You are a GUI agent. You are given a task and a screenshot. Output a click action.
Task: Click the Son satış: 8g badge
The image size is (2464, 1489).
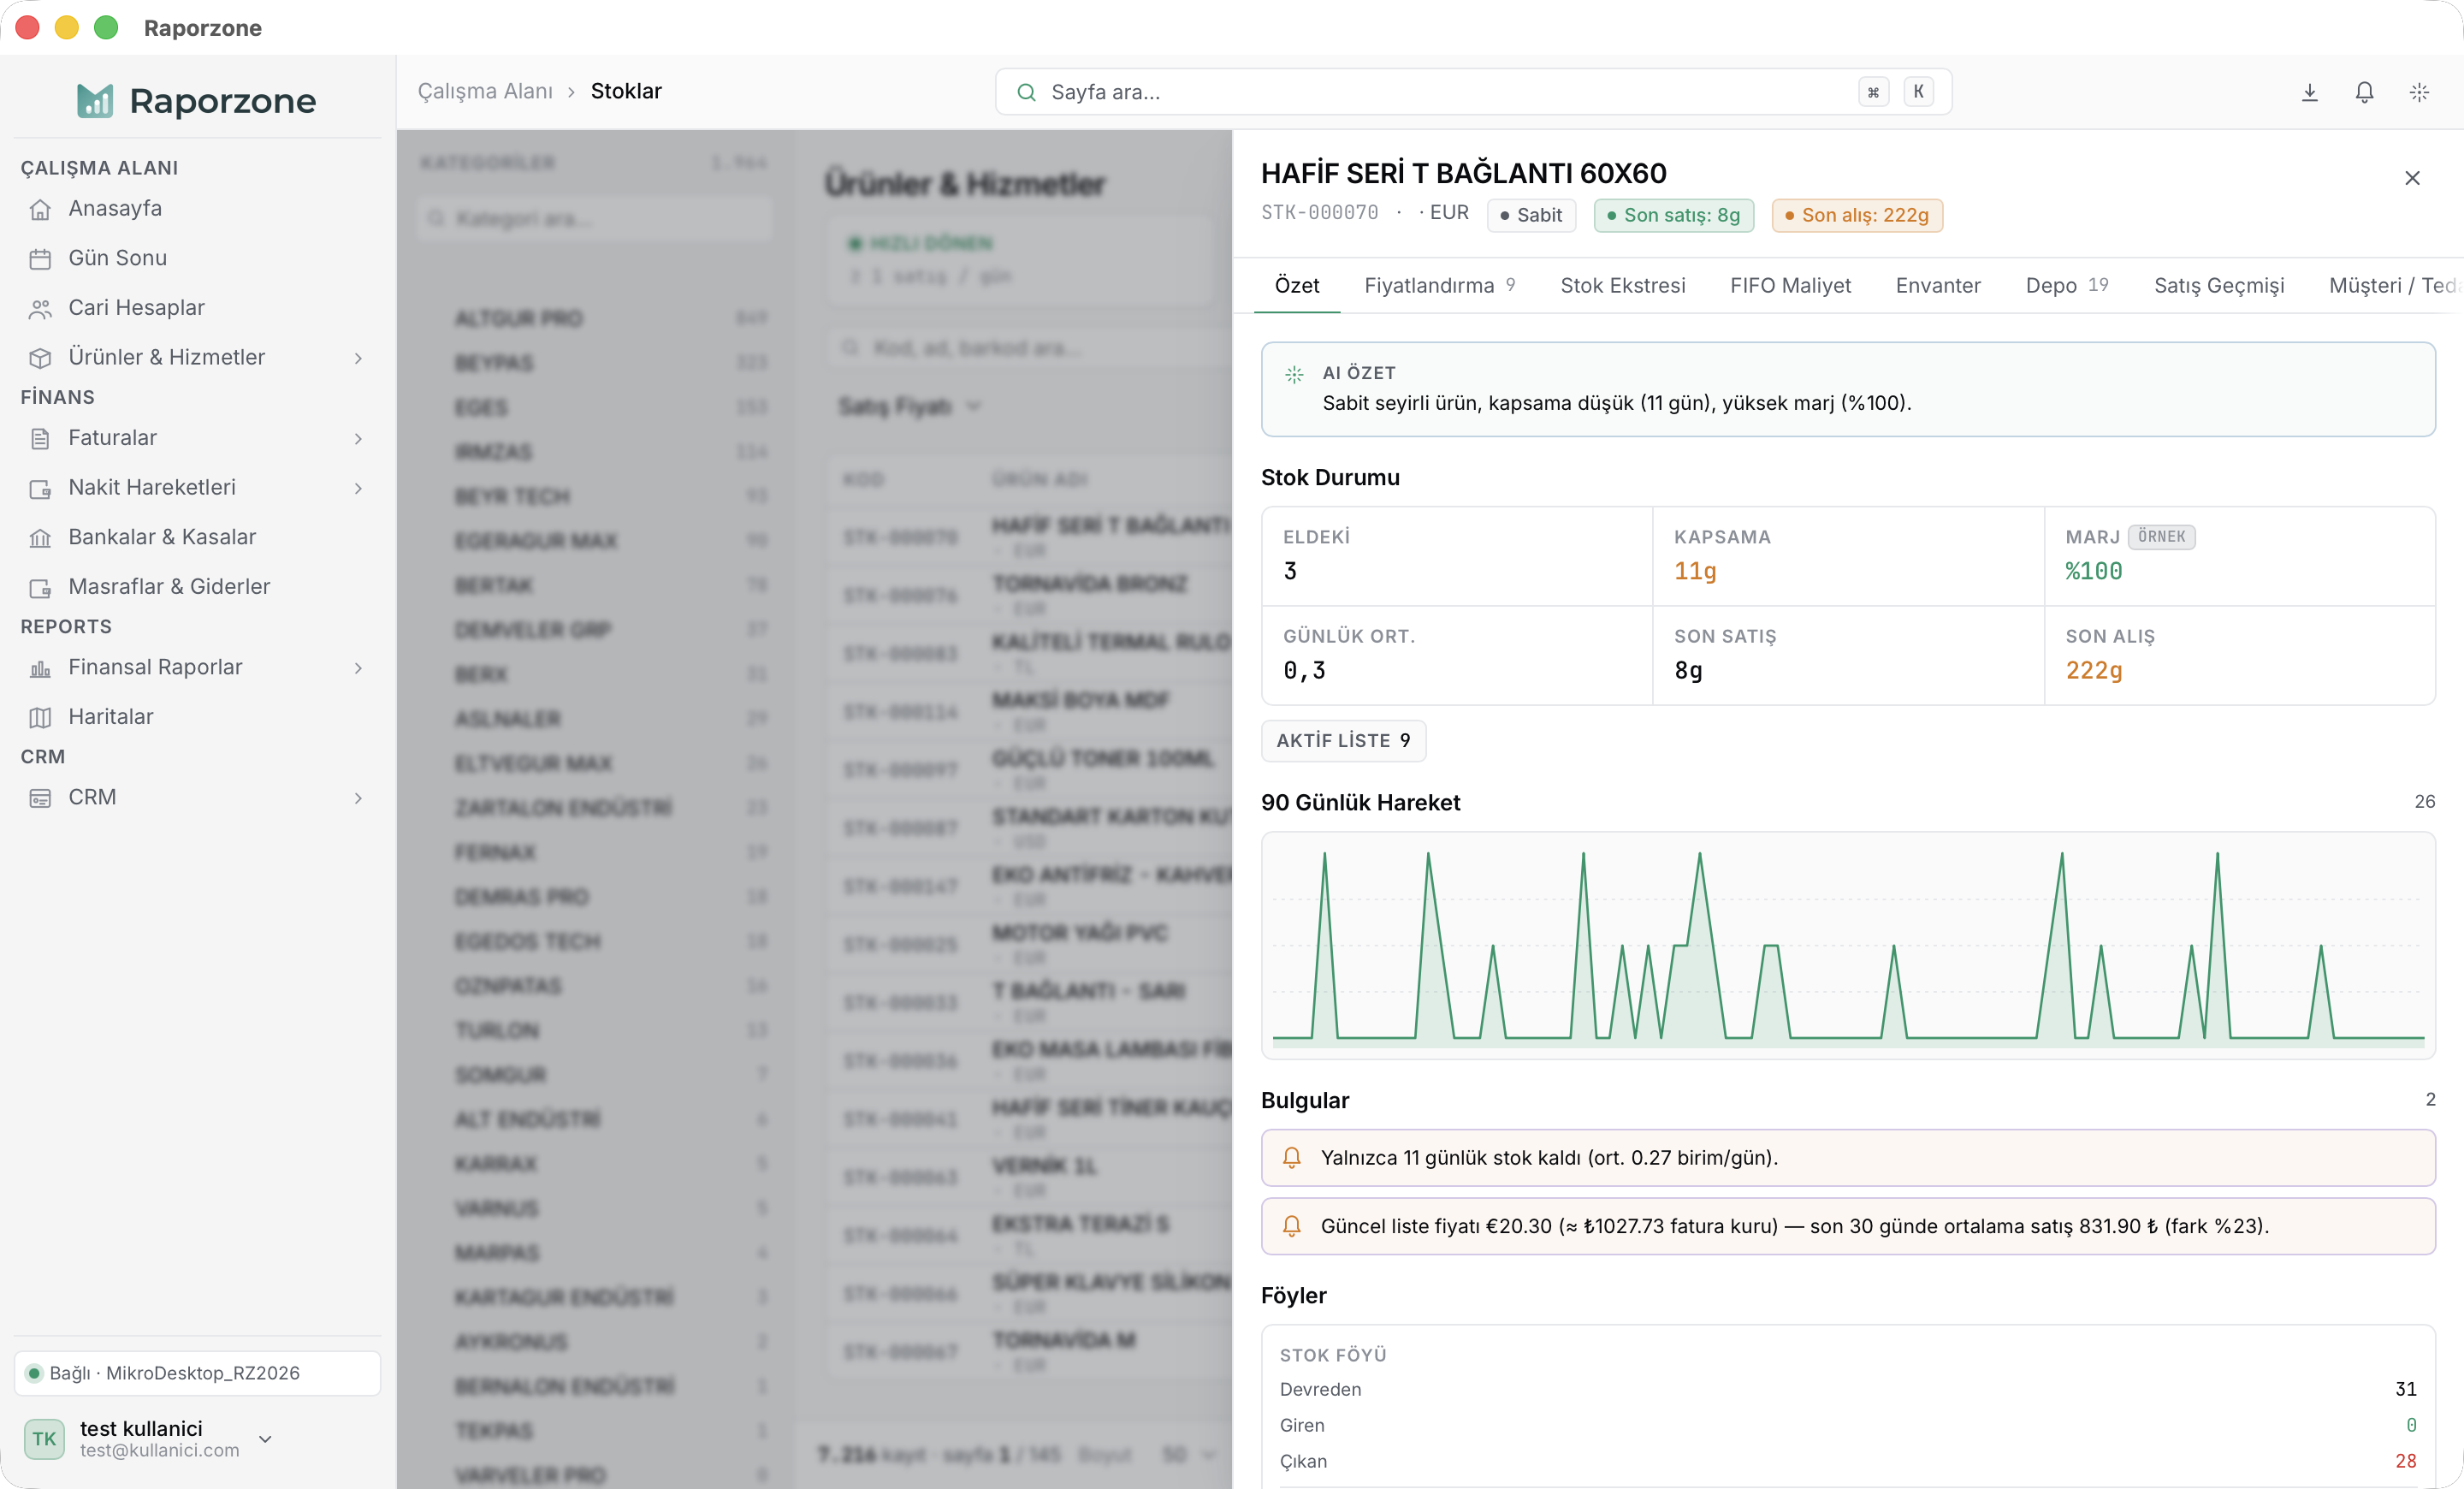tap(1673, 215)
